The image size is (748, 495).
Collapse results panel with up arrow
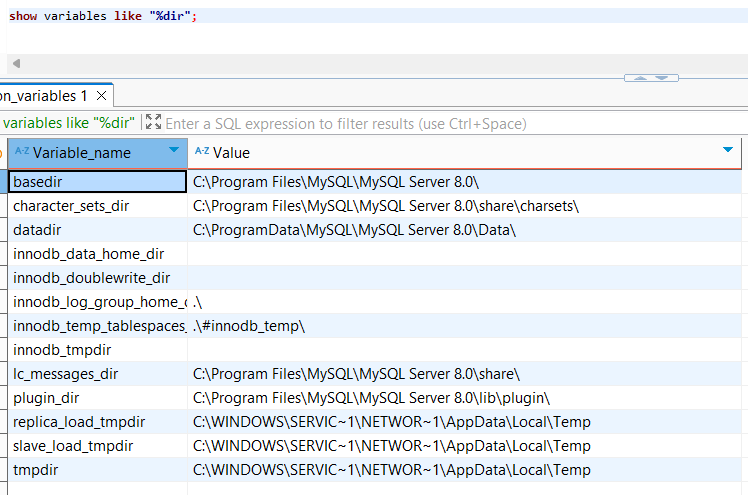tap(640, 78)
